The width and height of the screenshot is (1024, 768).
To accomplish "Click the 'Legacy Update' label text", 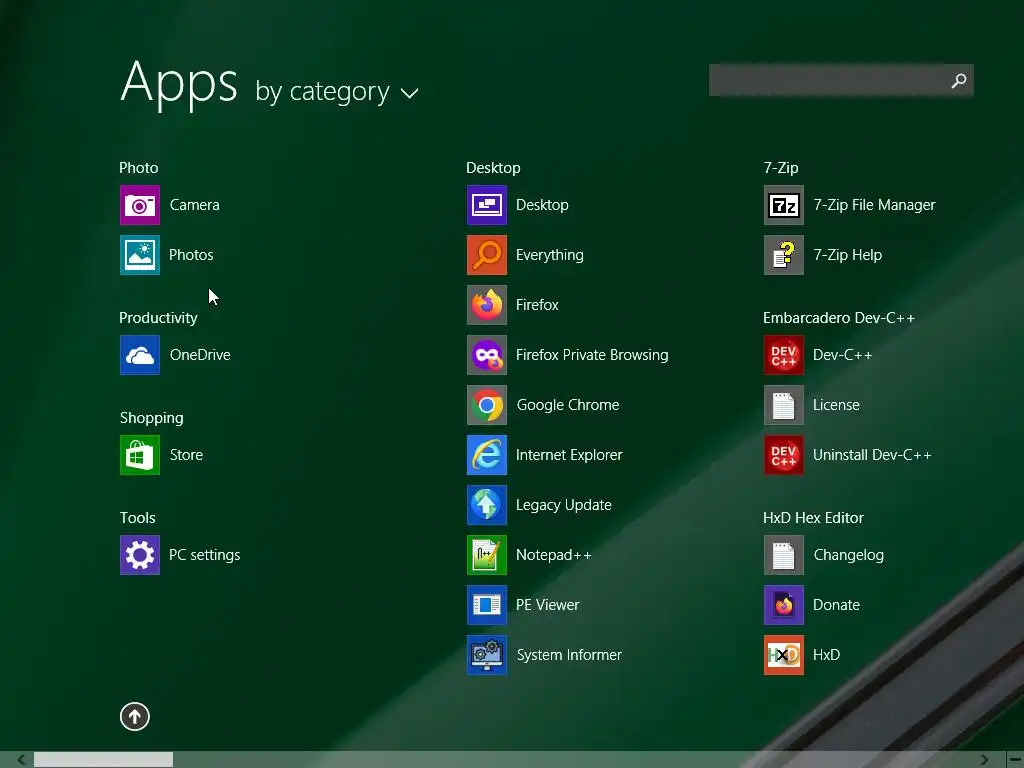I will (x=564, y=505).
